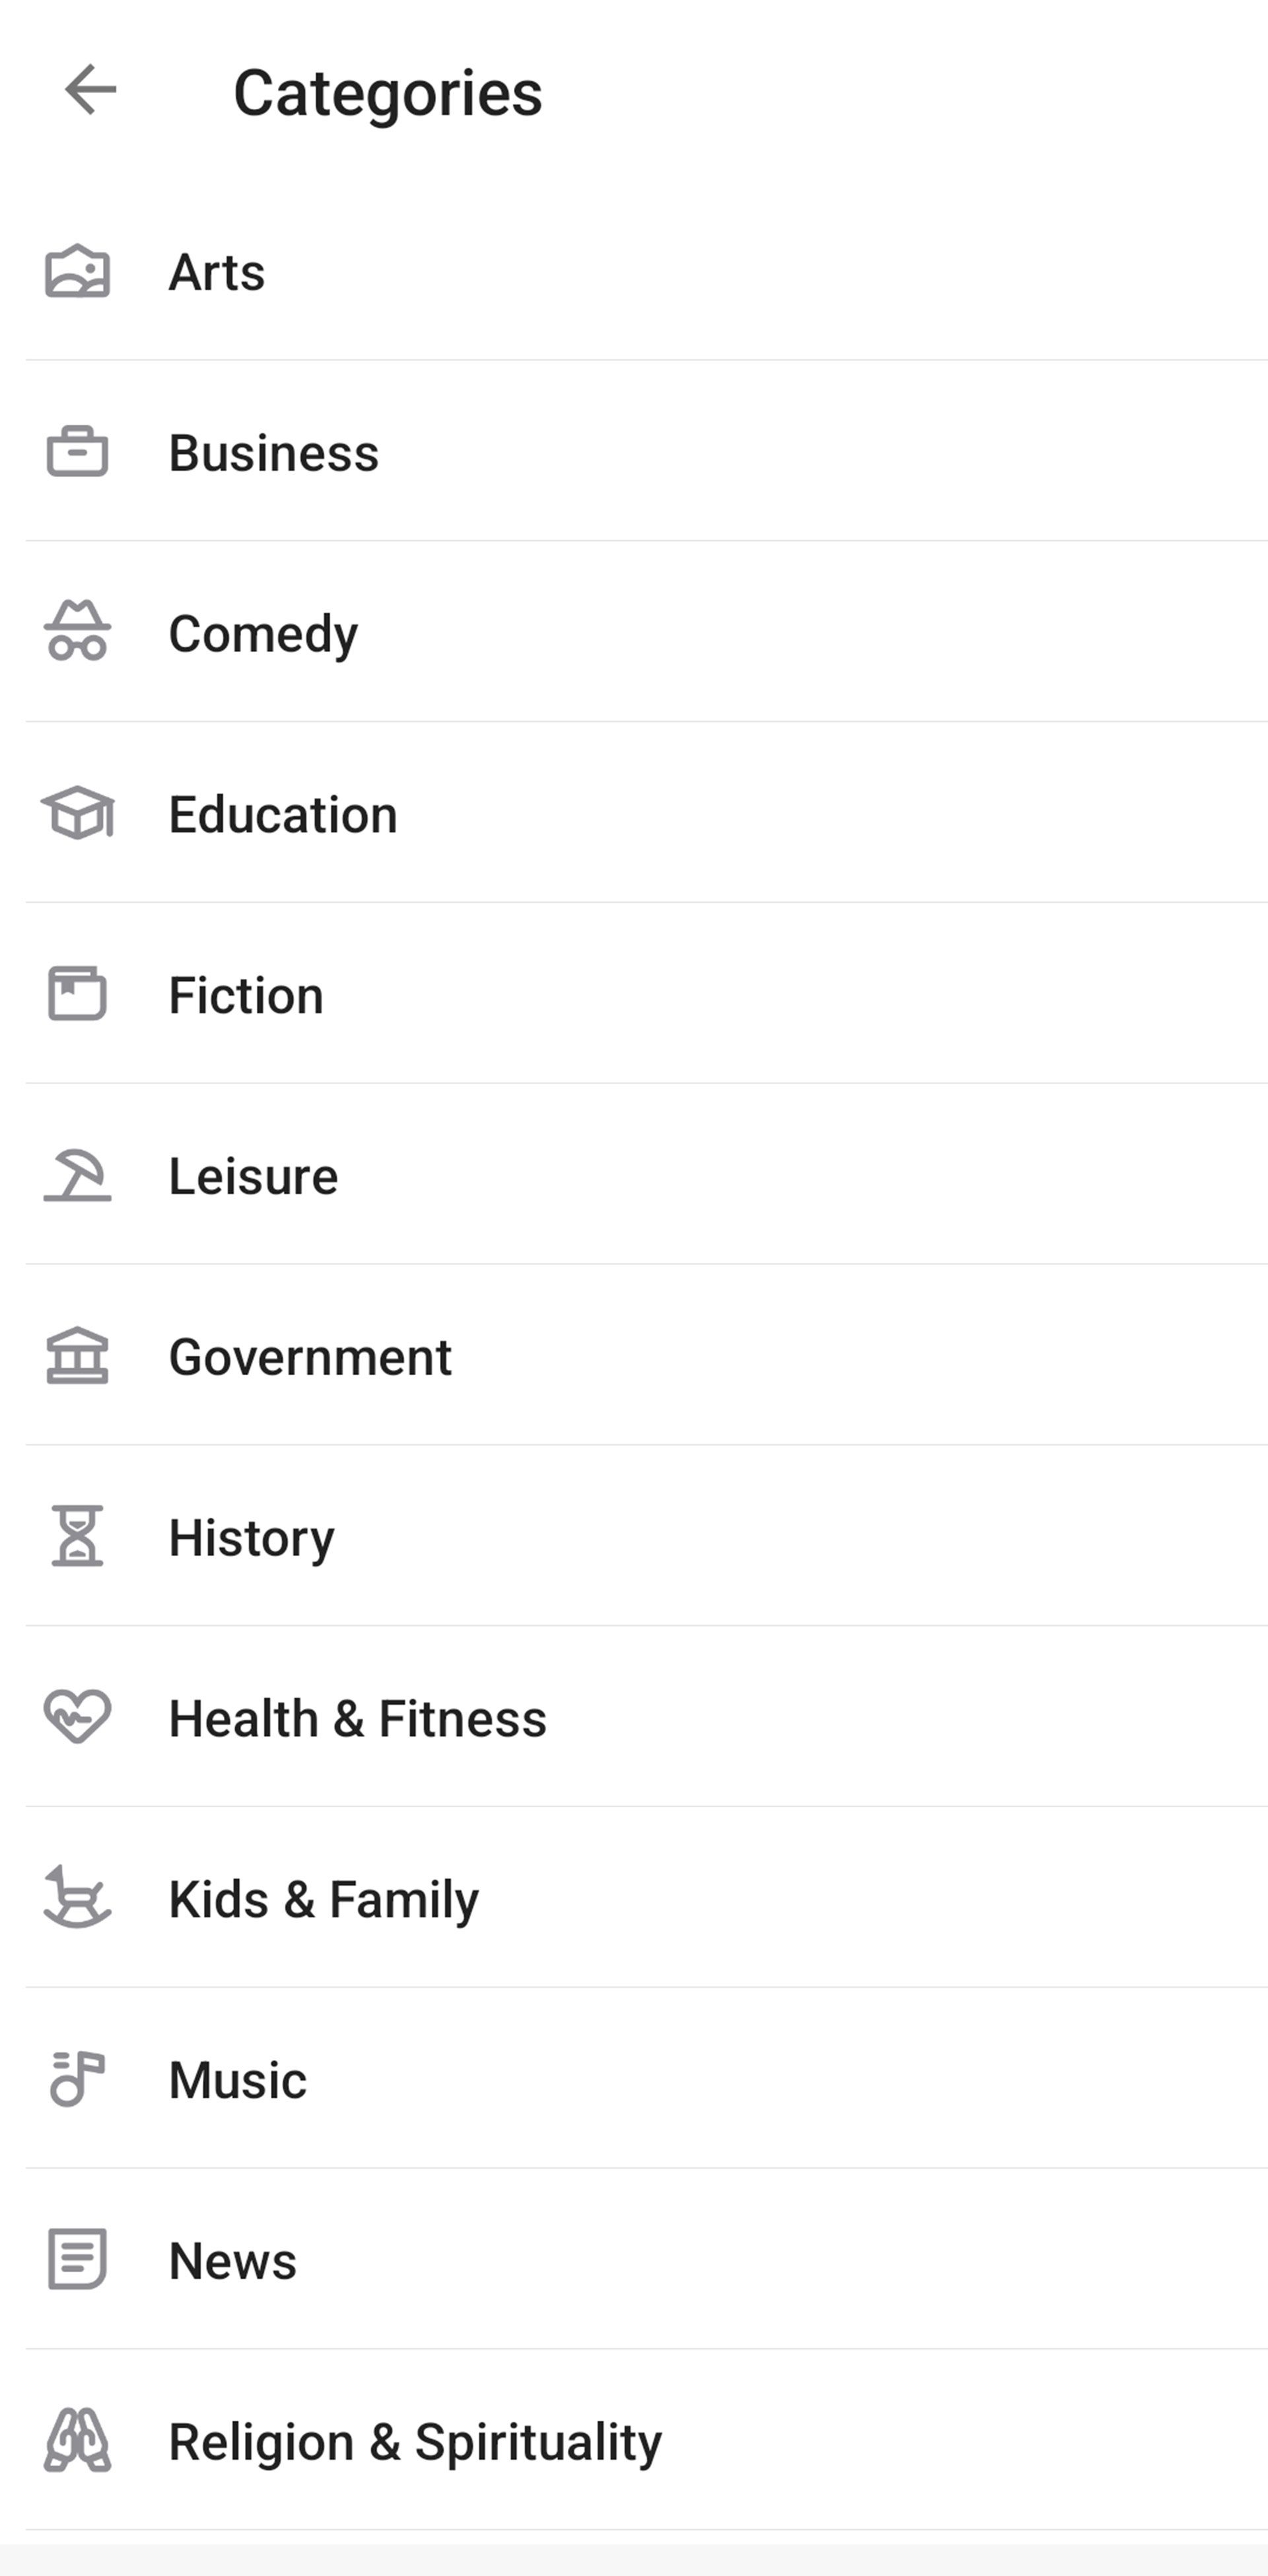Open the Fiction category
Image resolution: width=1268 pixels, height=2576 pixels.
246,995
